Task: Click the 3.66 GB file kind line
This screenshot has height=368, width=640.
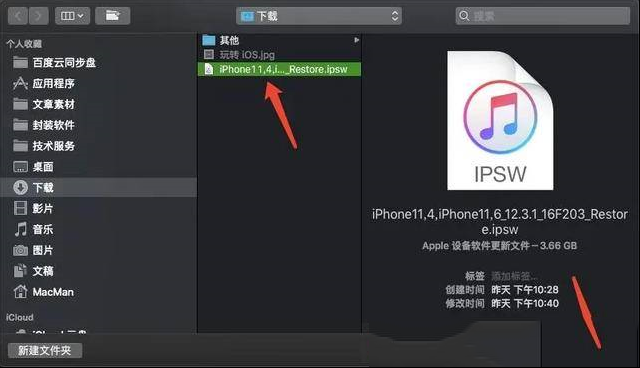Action: tap(500, 246)
